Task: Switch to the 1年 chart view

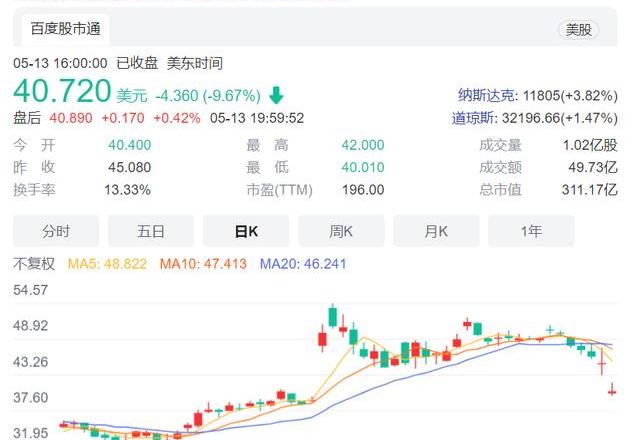Action: point(531,231)
